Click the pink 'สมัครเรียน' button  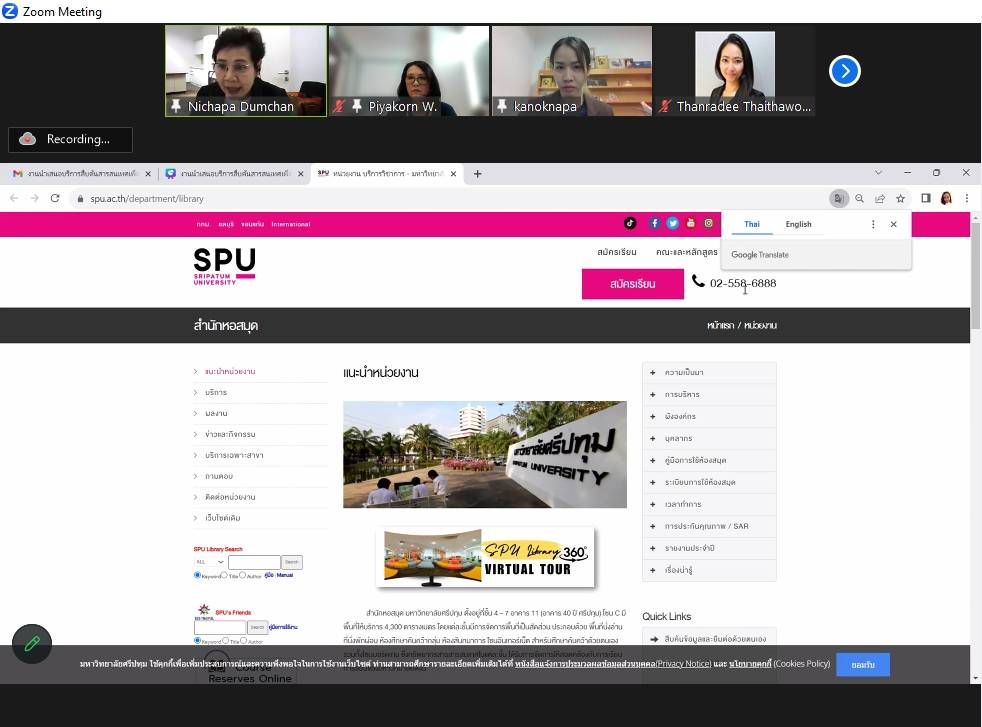tap(632, 283)
